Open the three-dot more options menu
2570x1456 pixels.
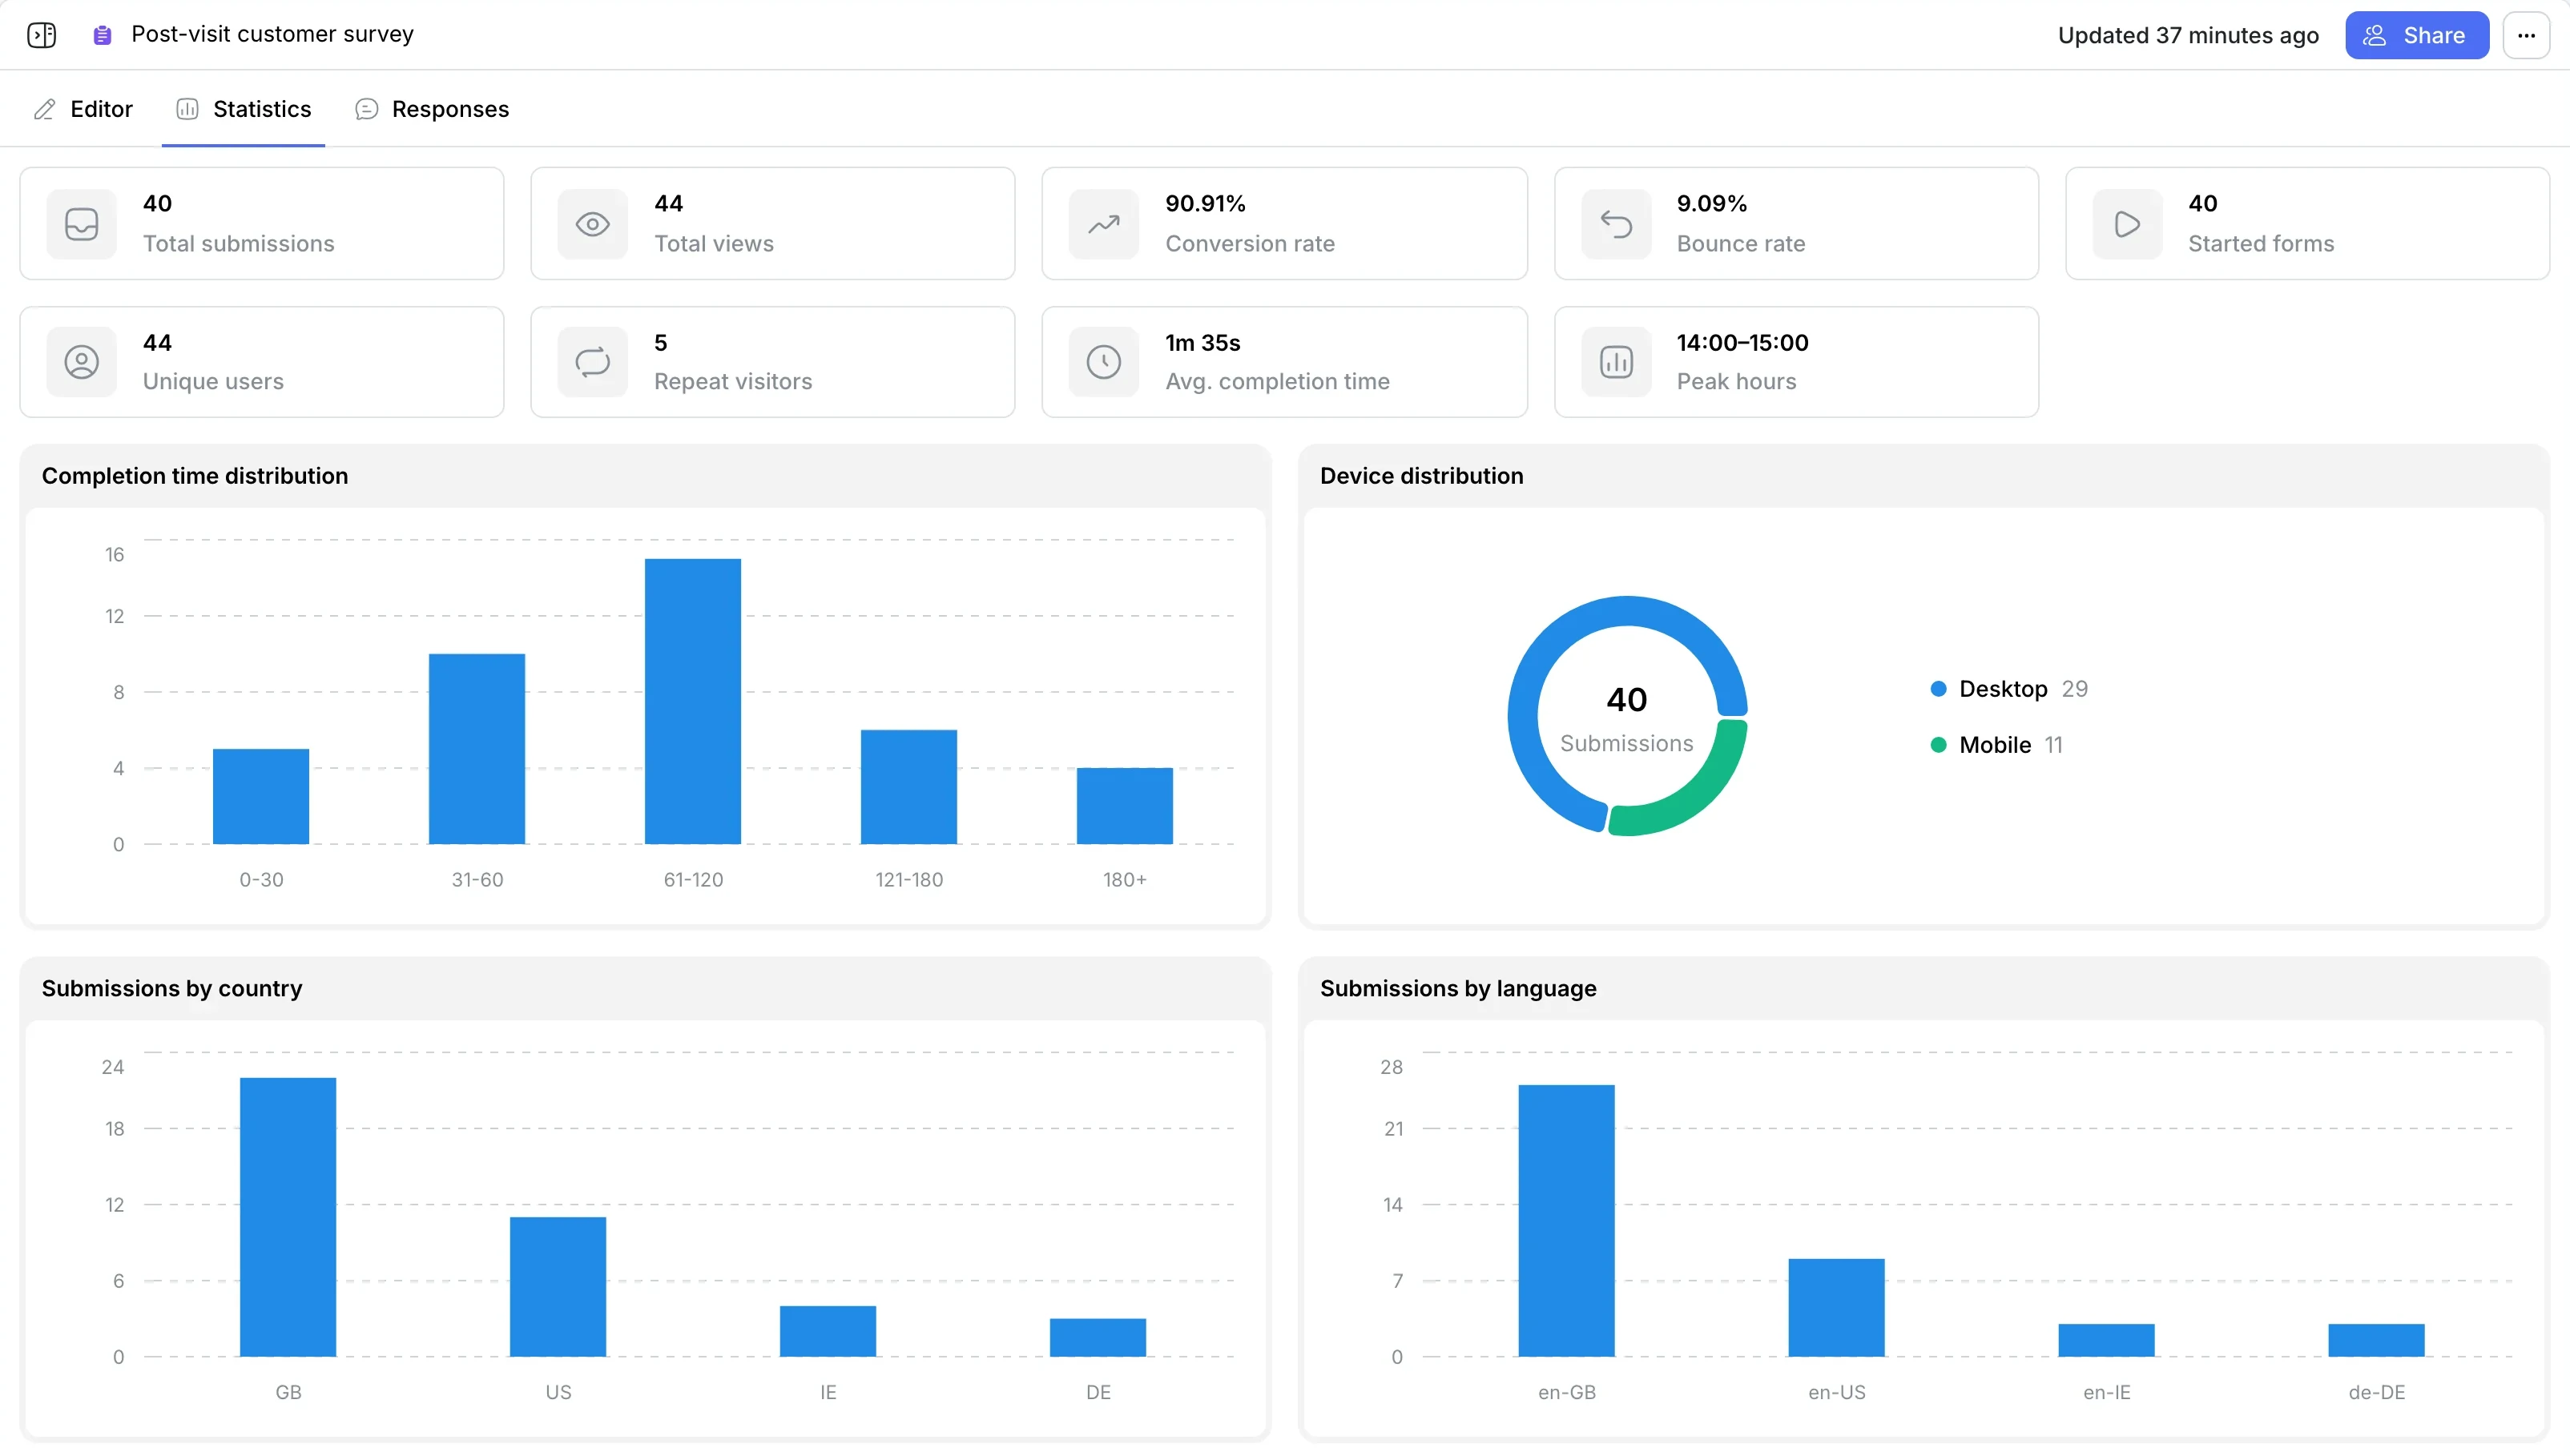point(2526,35)
